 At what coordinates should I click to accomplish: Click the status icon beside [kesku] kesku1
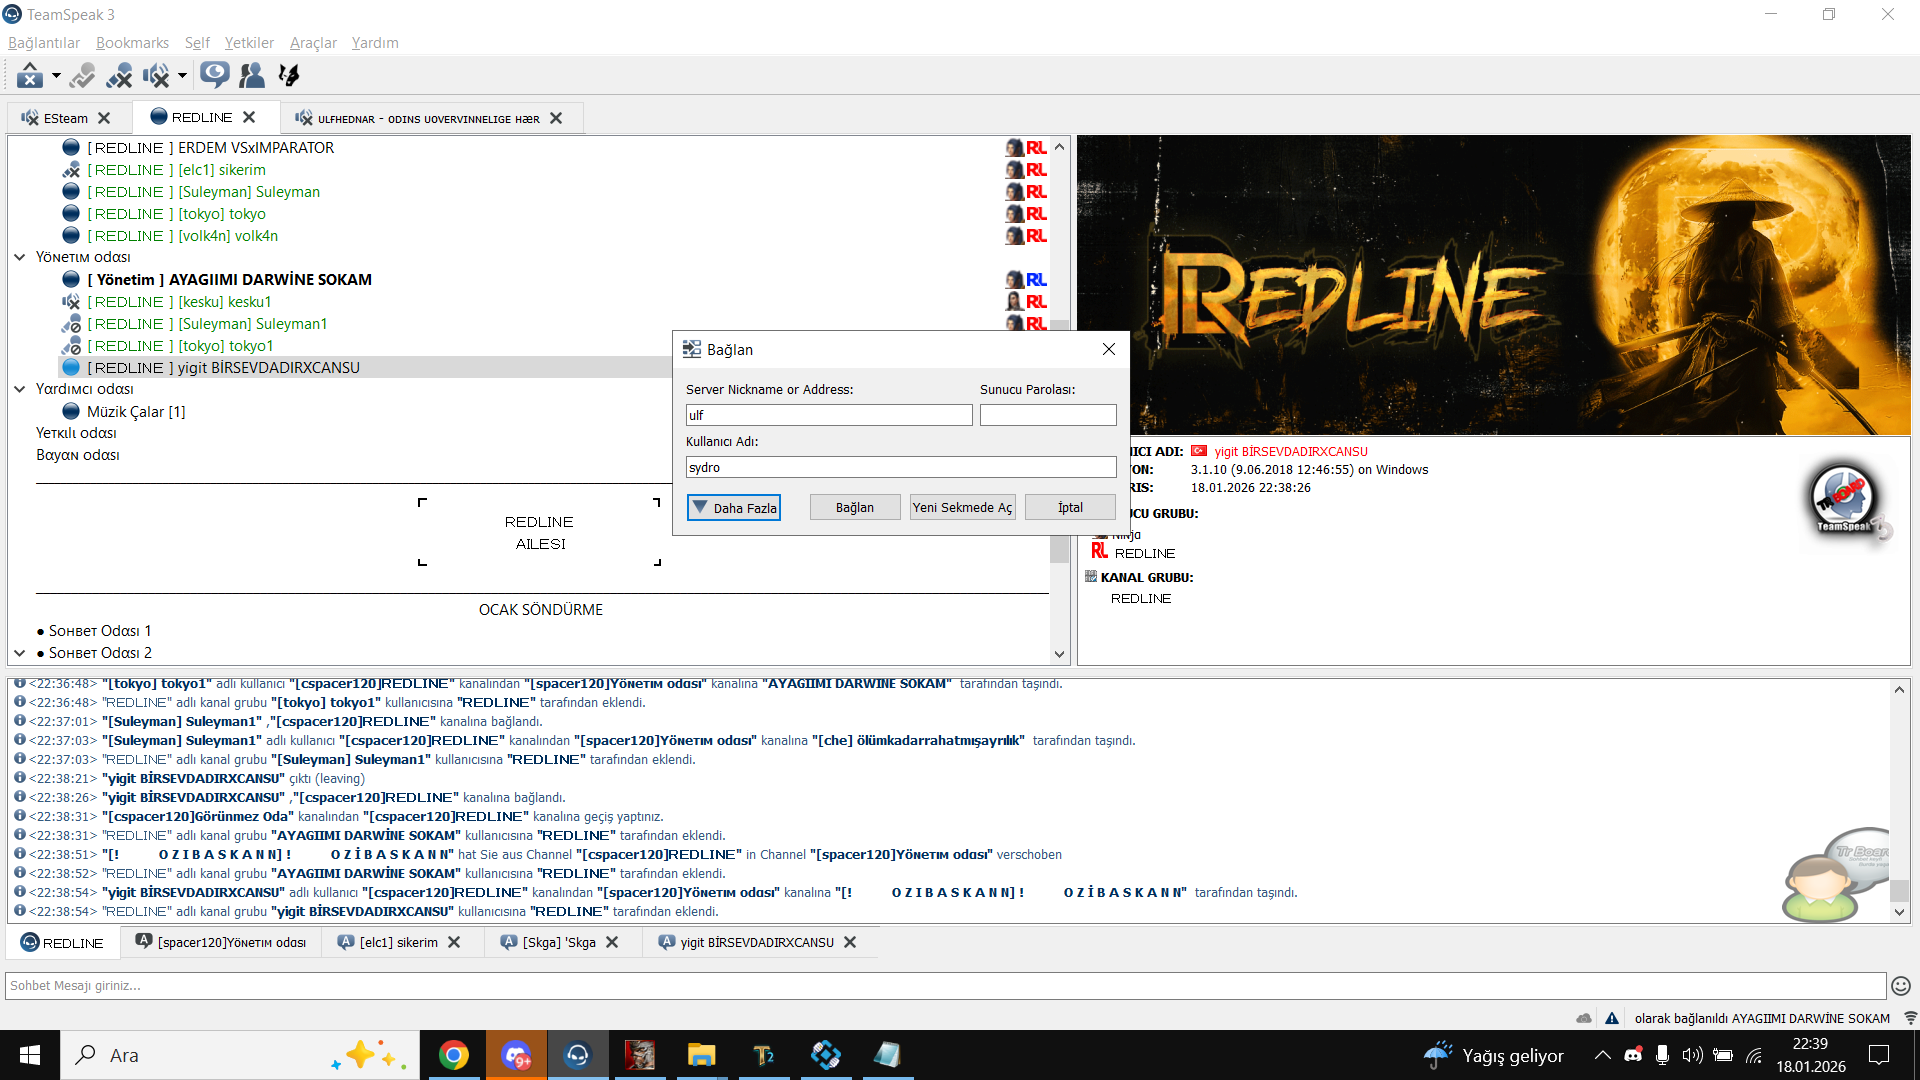coord(71,302)
